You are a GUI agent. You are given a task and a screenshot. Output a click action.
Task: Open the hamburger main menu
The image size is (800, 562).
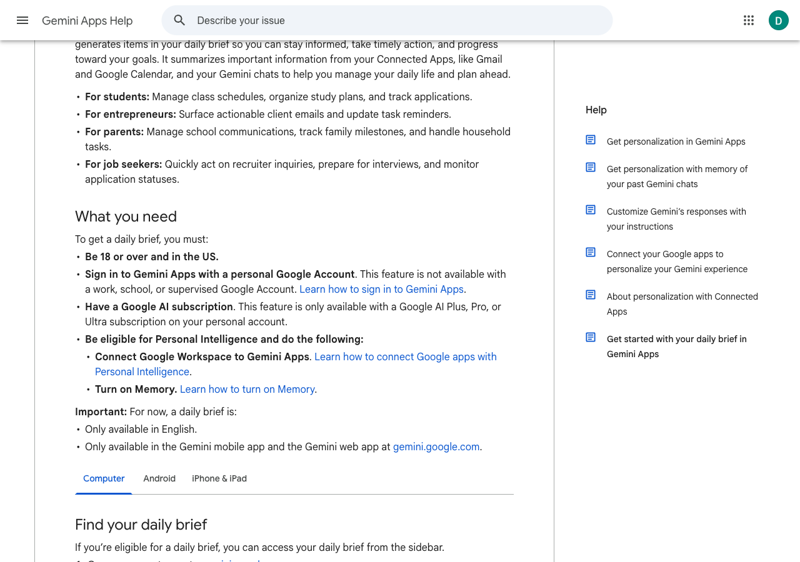point(22,20)
